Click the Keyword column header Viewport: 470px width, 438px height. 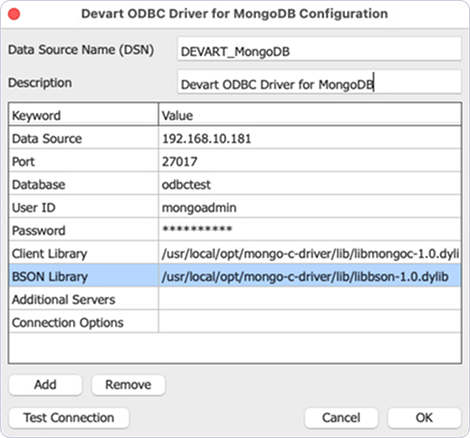point(84,115)
